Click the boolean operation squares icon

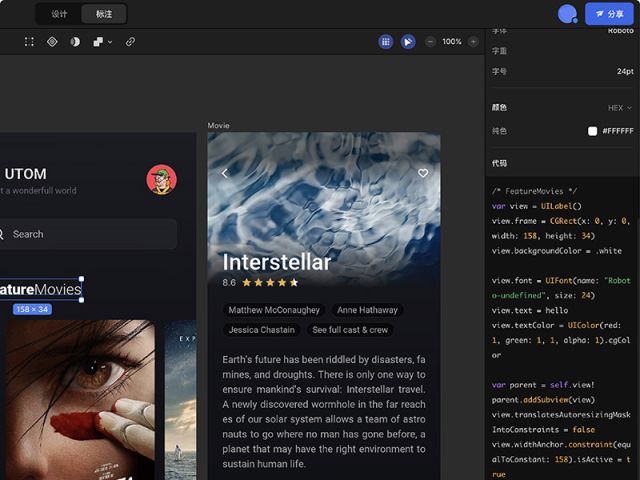98,42
